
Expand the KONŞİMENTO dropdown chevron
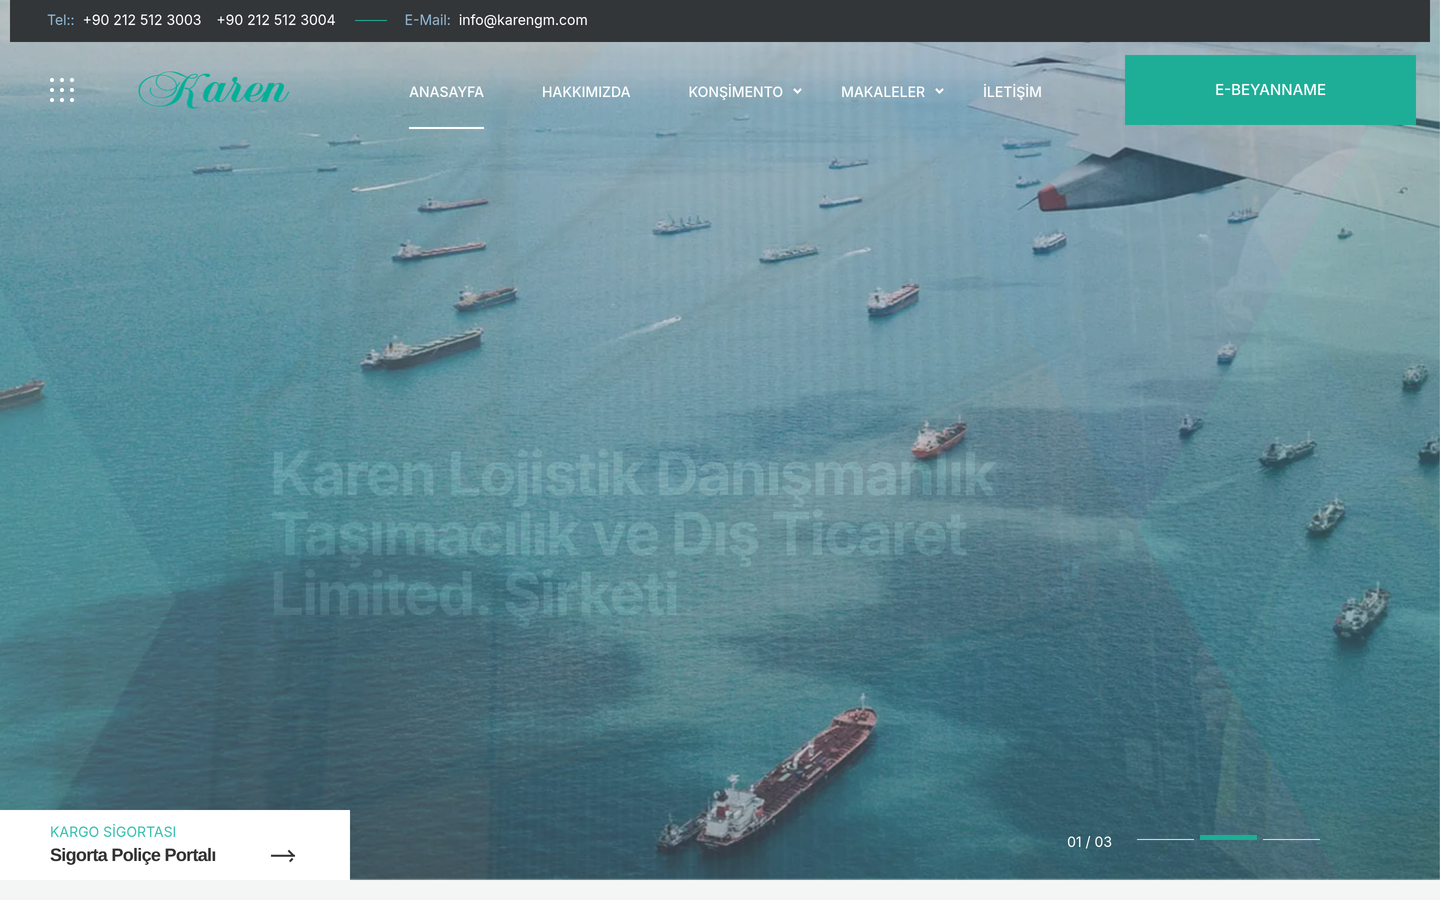pos(797,91)
